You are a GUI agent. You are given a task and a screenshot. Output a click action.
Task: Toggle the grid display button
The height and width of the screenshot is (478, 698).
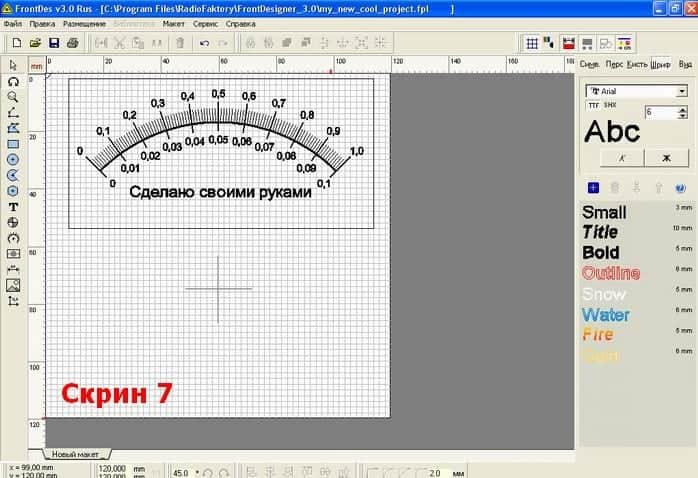[532, 43]
